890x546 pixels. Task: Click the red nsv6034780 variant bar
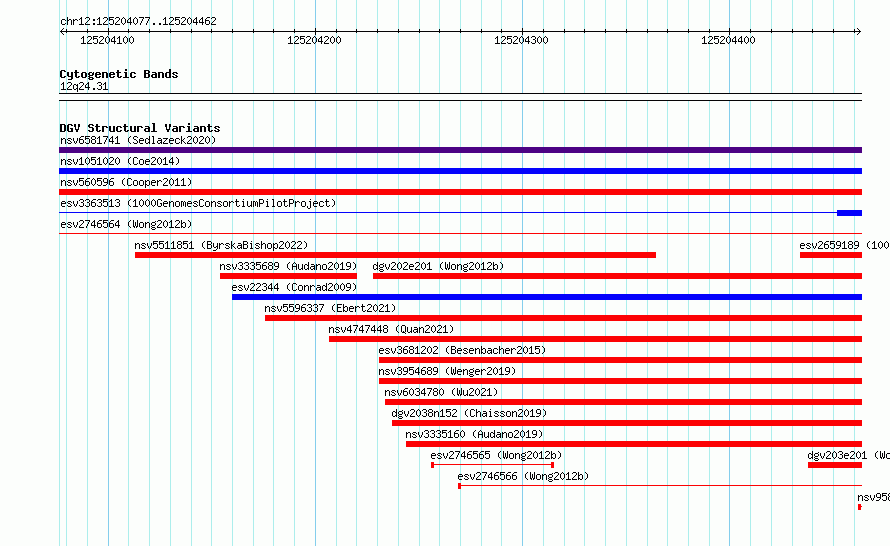(623, 402)
